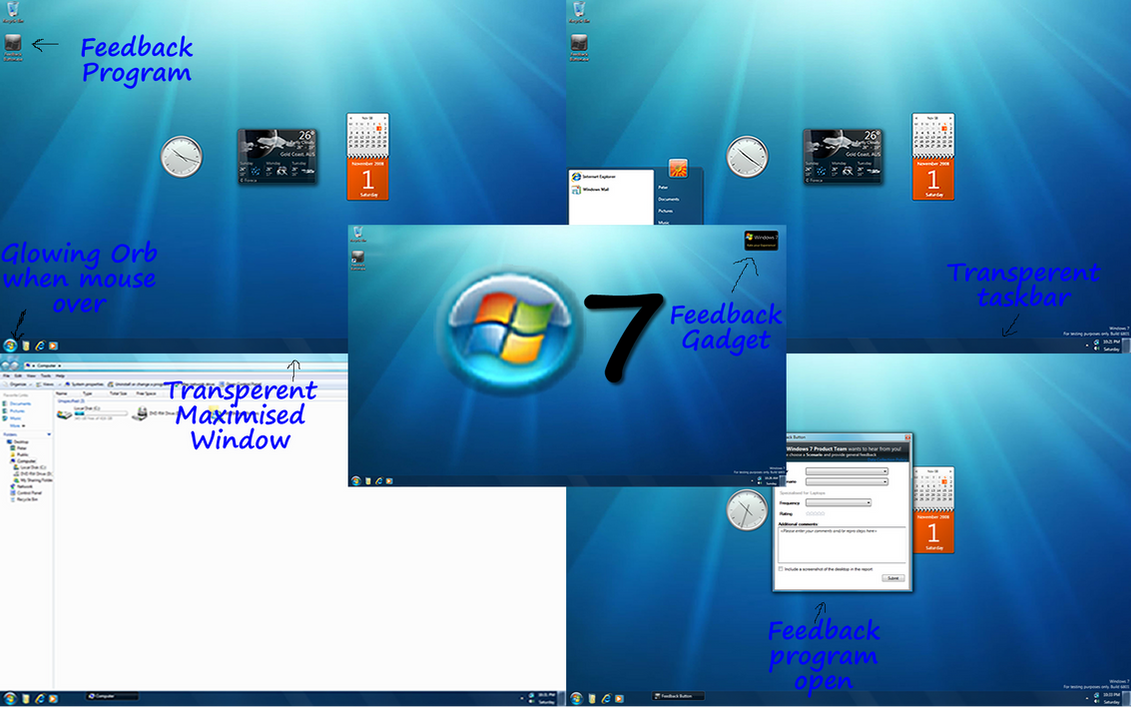Screen dimensions: 1131x707
Task: Open Tools menu in Computer window
Action: pos(45,376)
